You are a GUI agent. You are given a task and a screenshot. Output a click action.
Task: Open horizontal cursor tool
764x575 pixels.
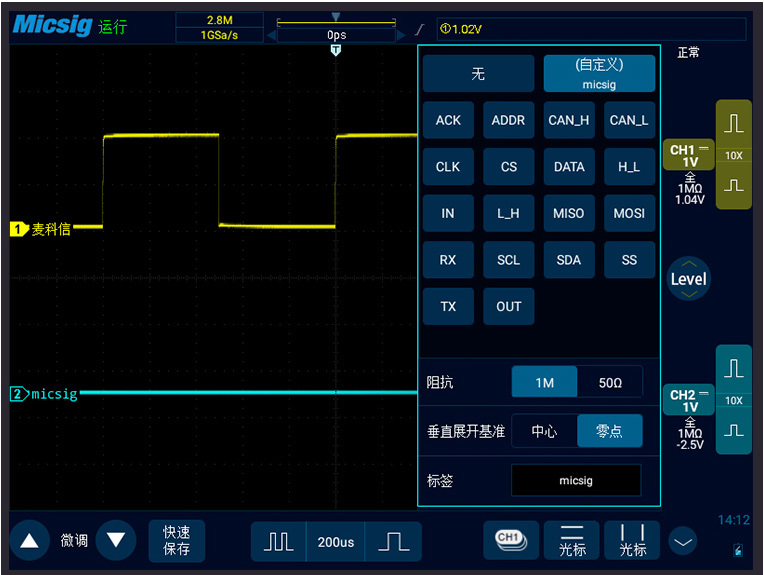point(572,541)
